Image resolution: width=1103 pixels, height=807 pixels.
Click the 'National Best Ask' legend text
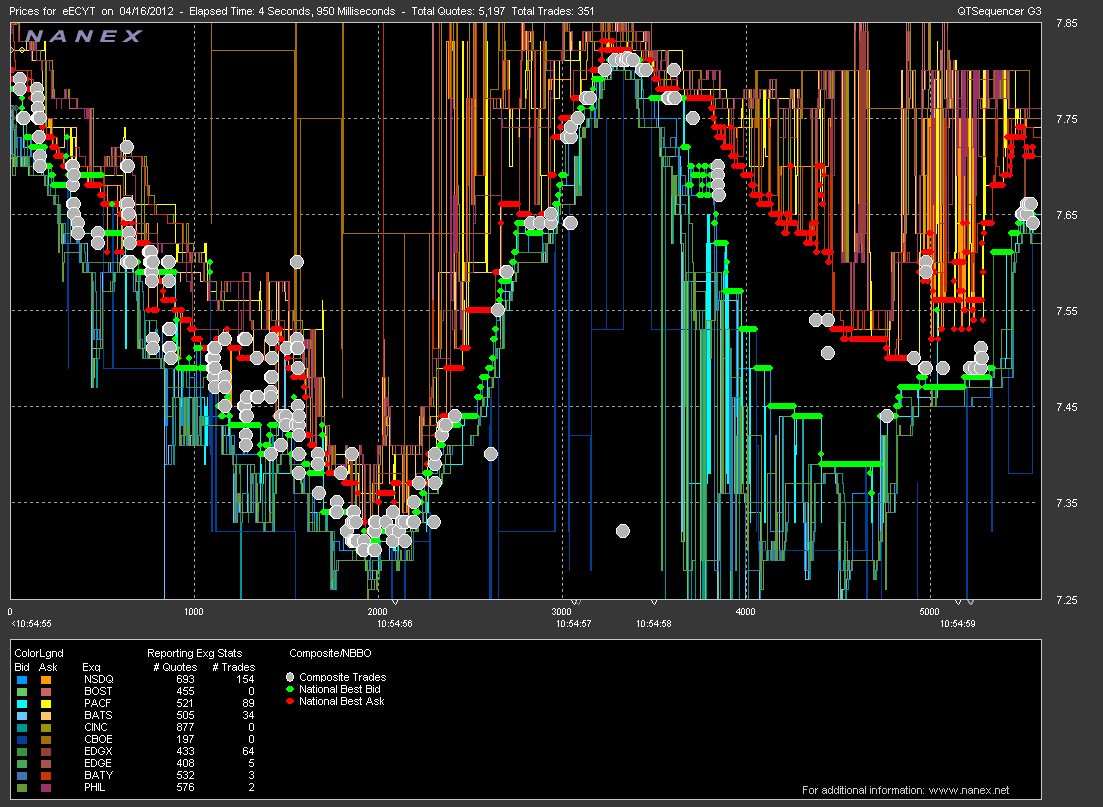tap(341, 701)
